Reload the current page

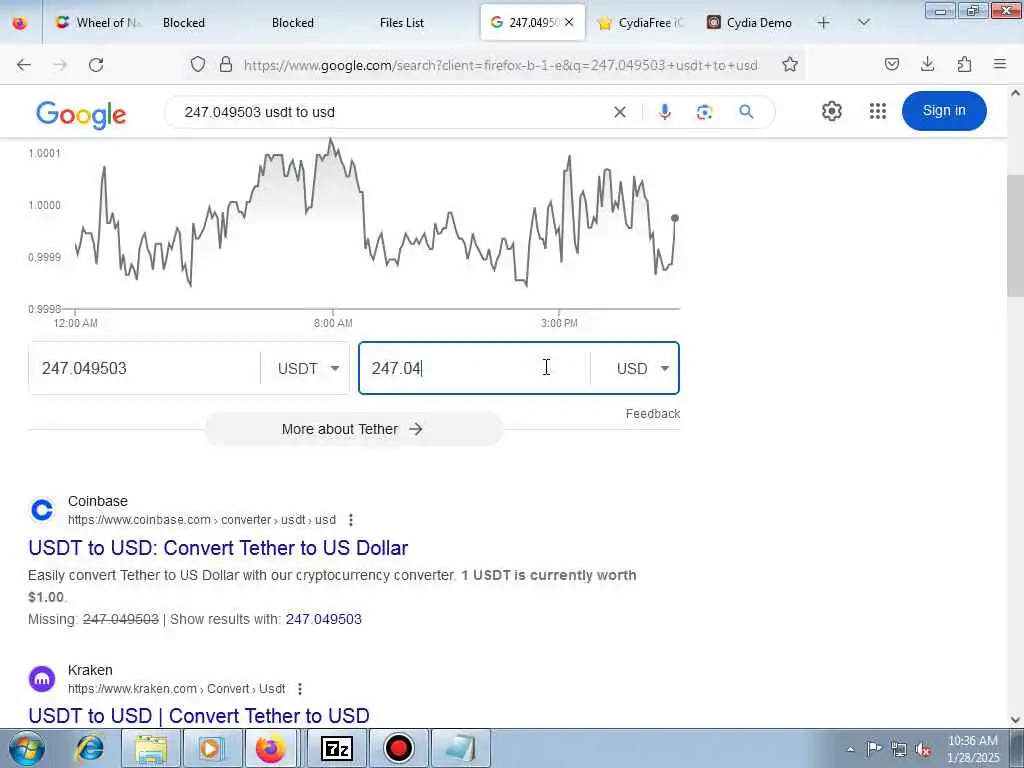point(96,65)
